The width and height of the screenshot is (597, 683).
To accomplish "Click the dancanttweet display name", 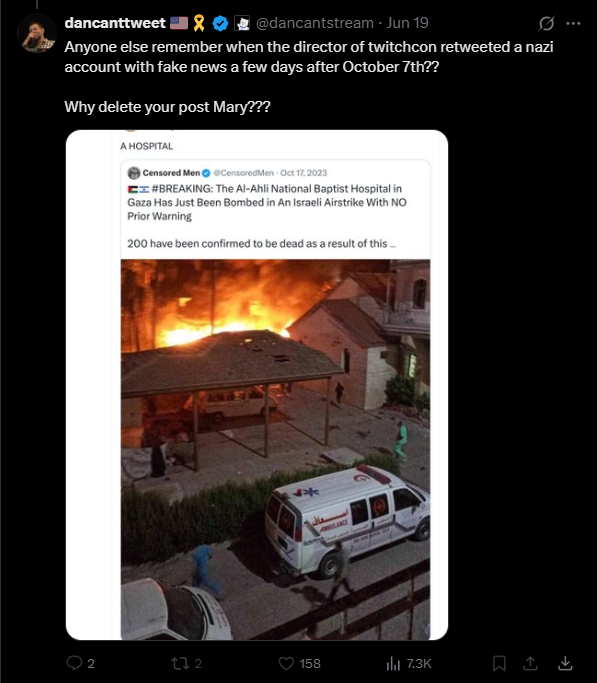I will coord(115,23).
